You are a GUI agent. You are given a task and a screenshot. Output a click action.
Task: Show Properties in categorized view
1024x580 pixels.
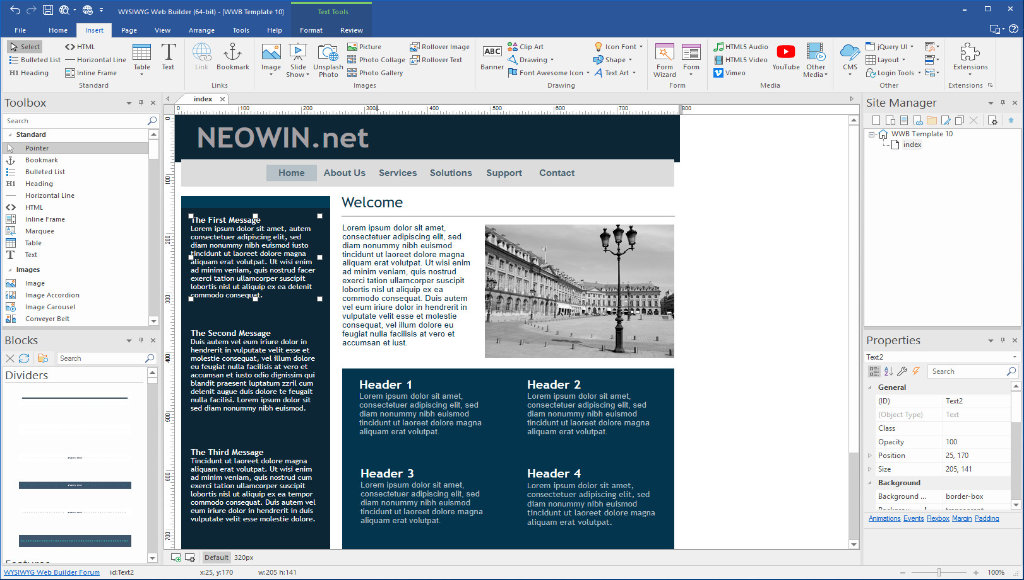[x=874, y=371]
